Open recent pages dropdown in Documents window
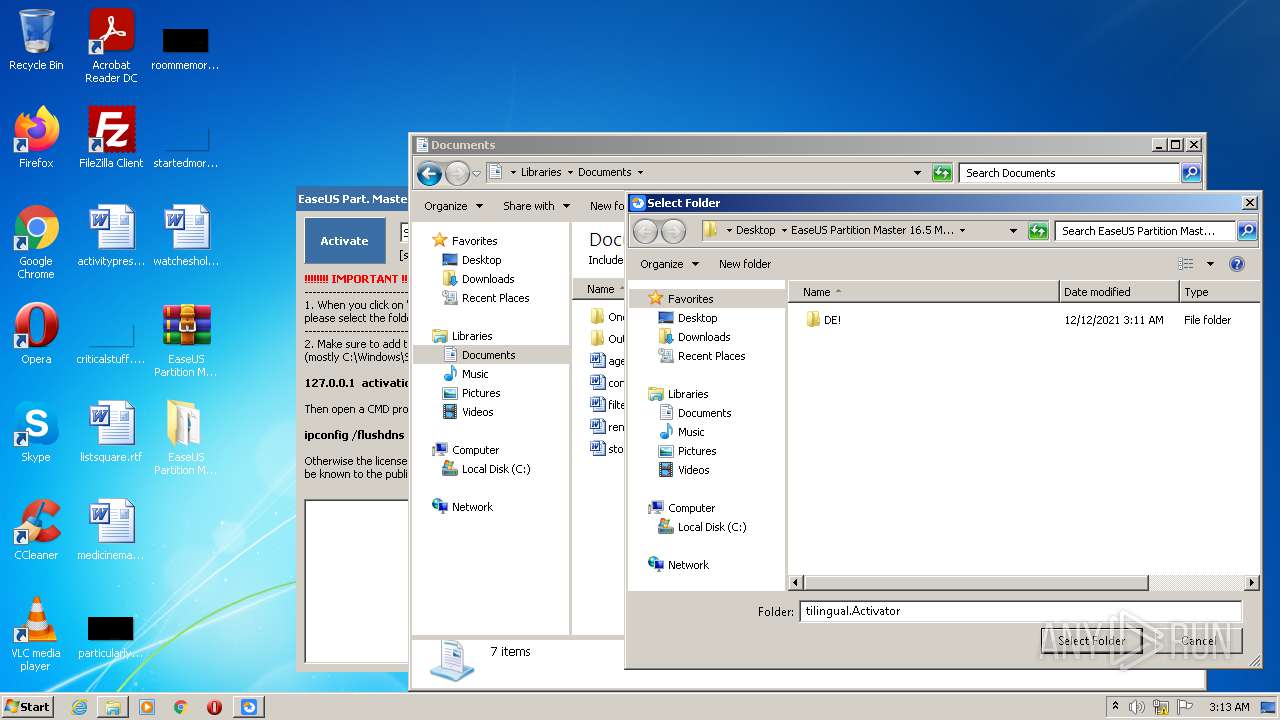 [476, 173]
